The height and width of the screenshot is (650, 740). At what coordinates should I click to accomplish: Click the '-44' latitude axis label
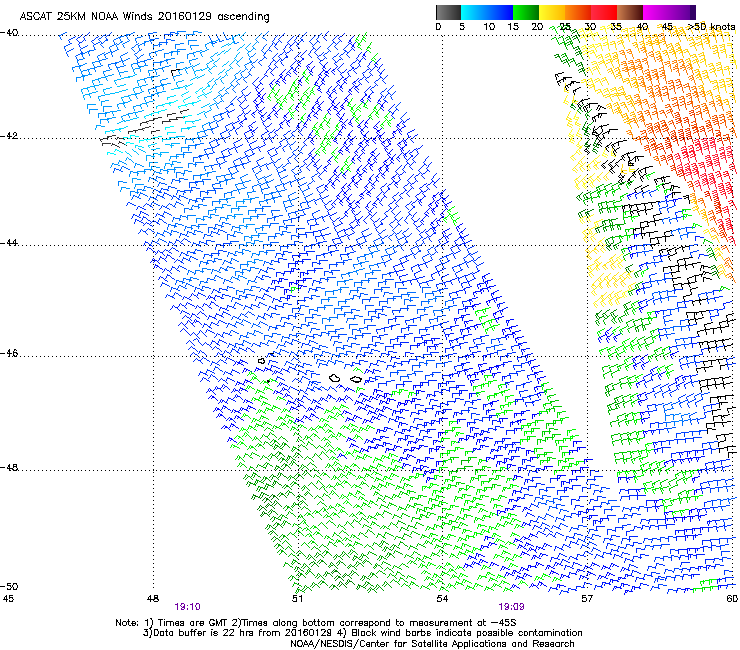(9, 243)
